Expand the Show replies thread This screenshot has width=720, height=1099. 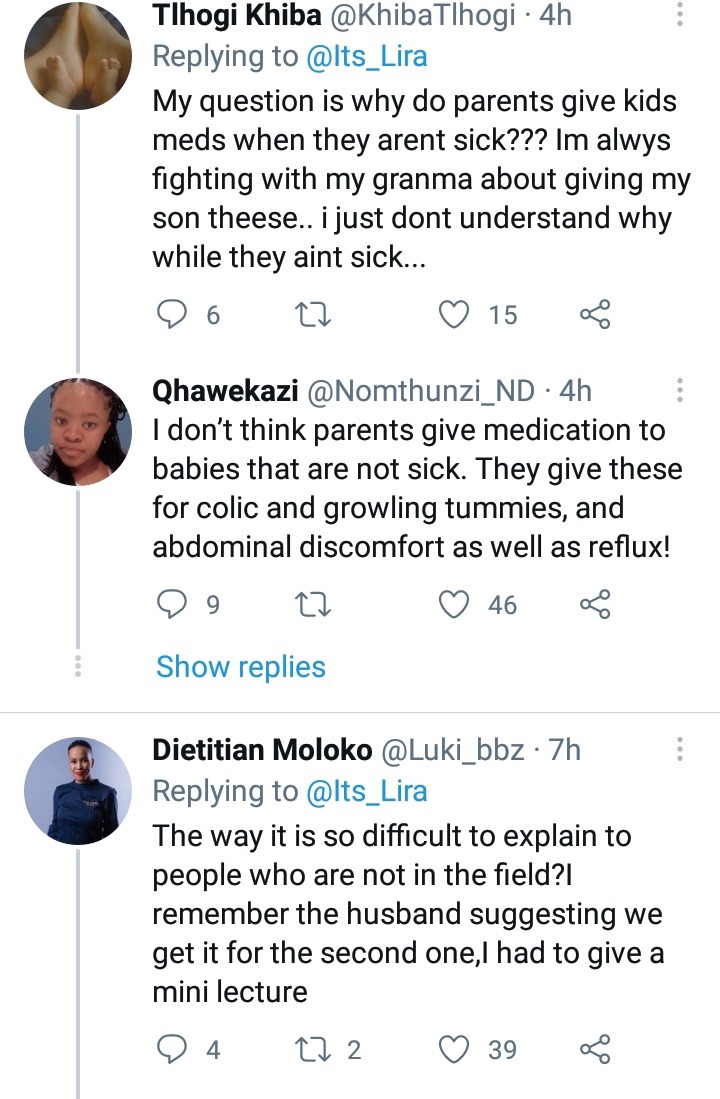click(x=240, y=667)
